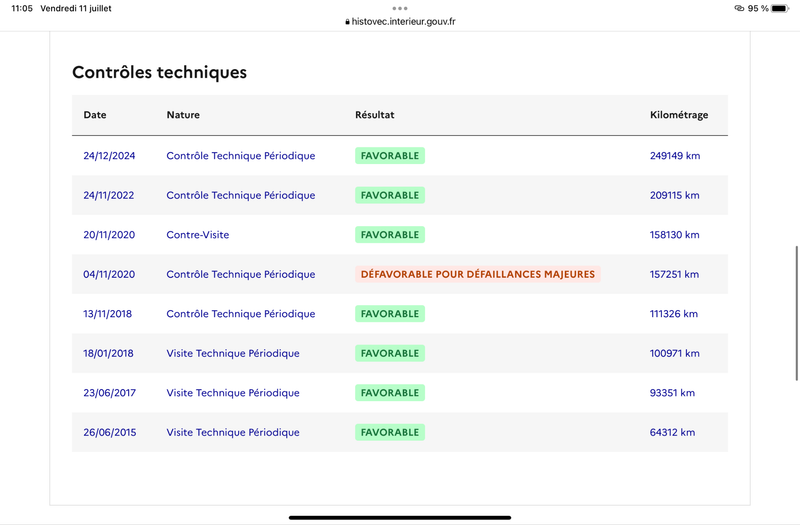
Task: Click the 249149 km mileage value
Action: [674, 156]
